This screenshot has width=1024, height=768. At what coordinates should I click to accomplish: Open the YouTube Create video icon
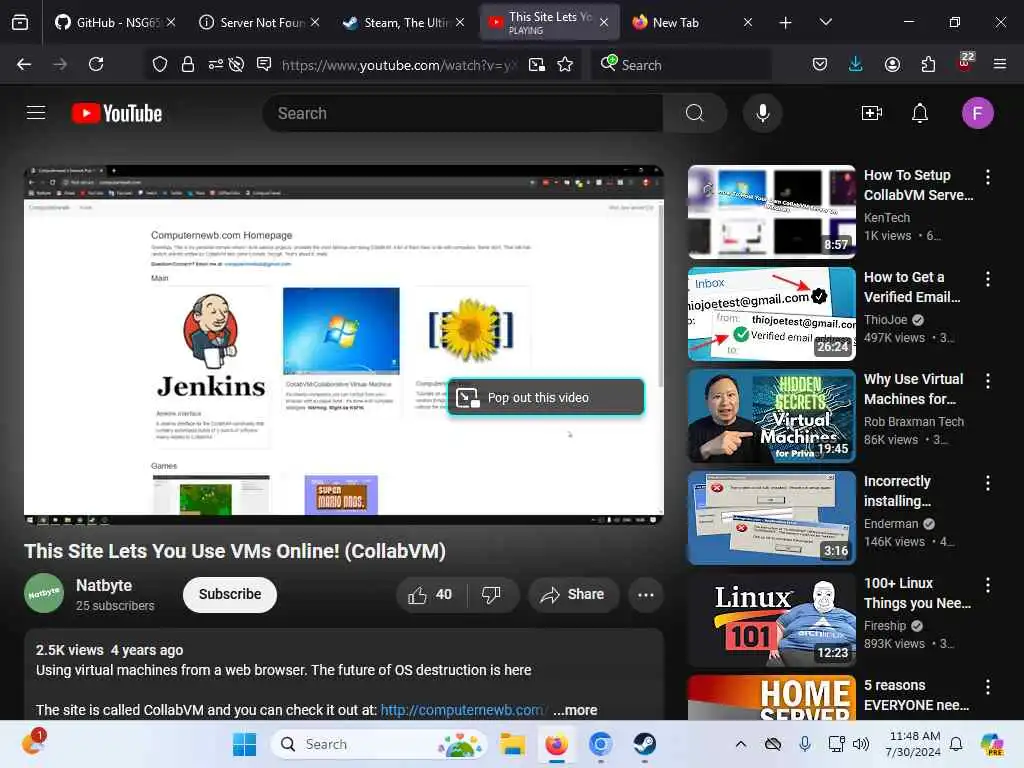click(x=872, y=113)
